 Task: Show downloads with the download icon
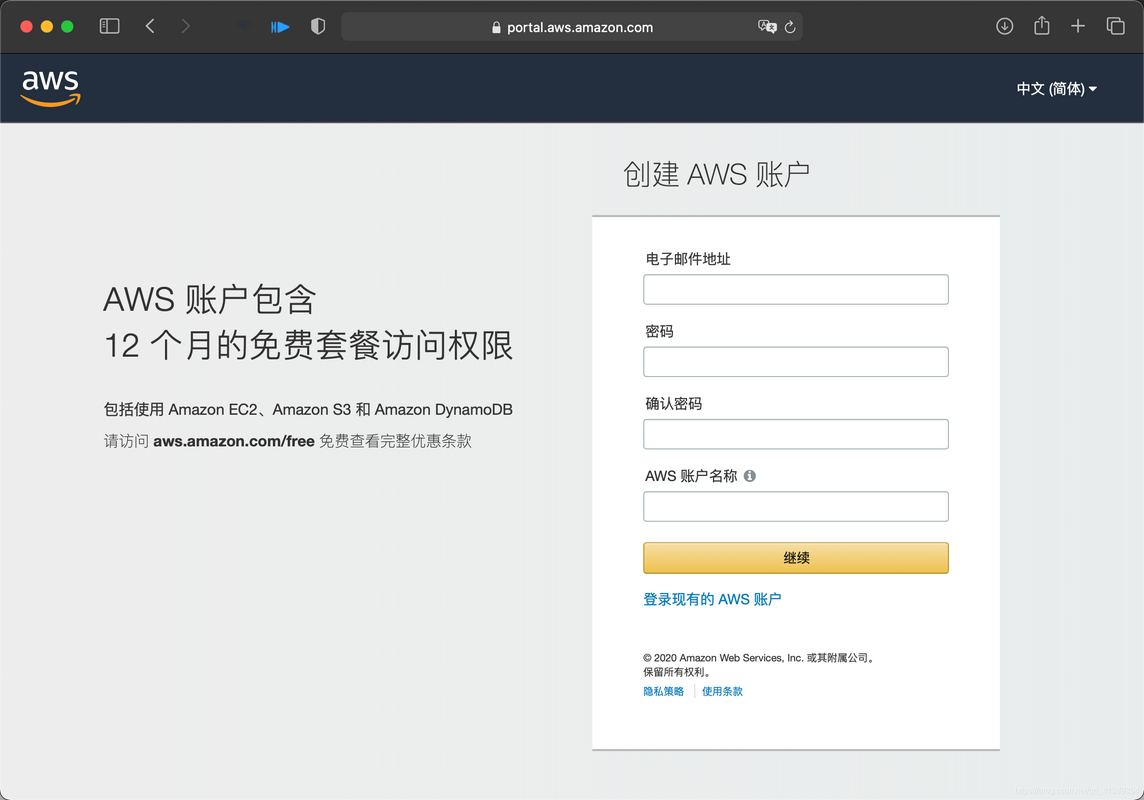pos(1005,26)
